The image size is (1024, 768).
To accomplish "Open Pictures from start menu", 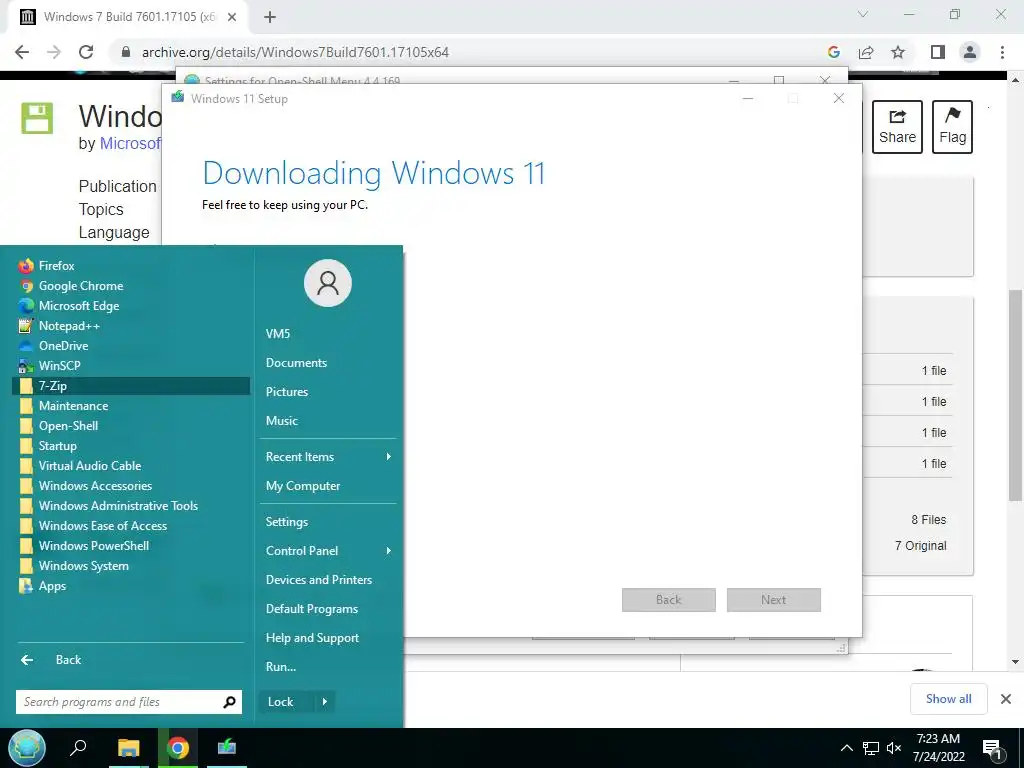I will tap(328, 392).
